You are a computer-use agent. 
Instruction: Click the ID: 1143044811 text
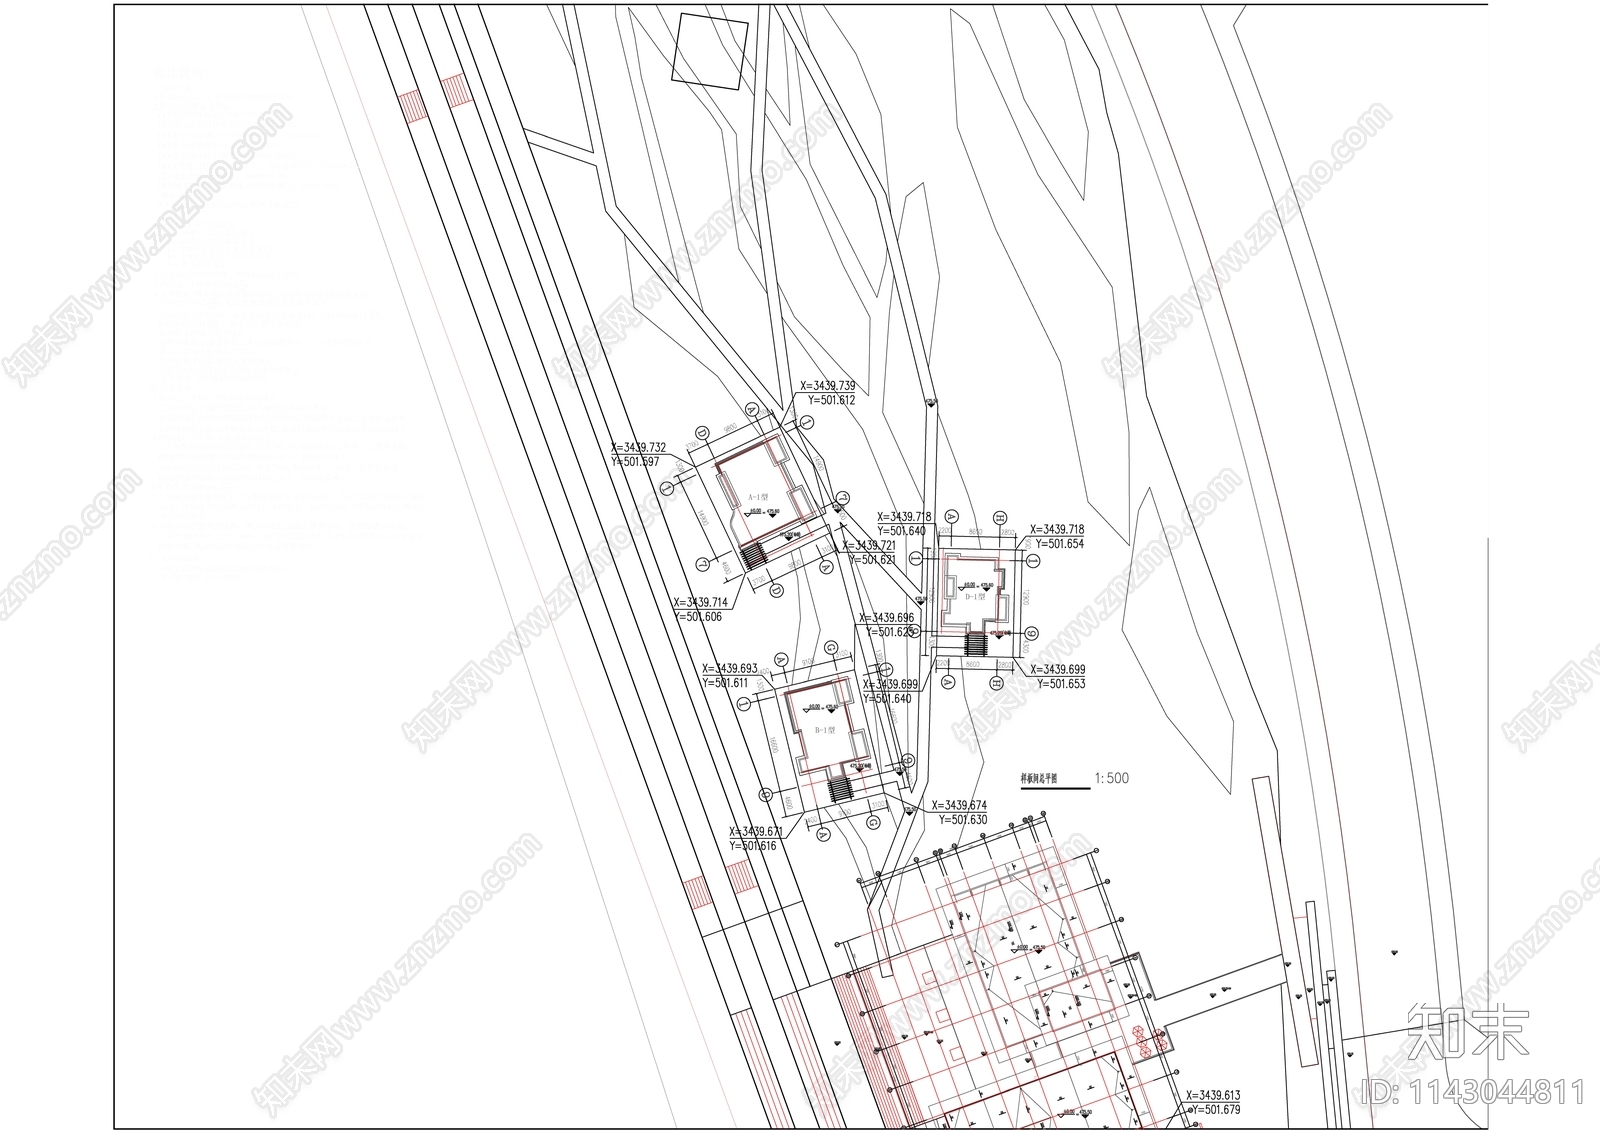click(1472, 1090)
